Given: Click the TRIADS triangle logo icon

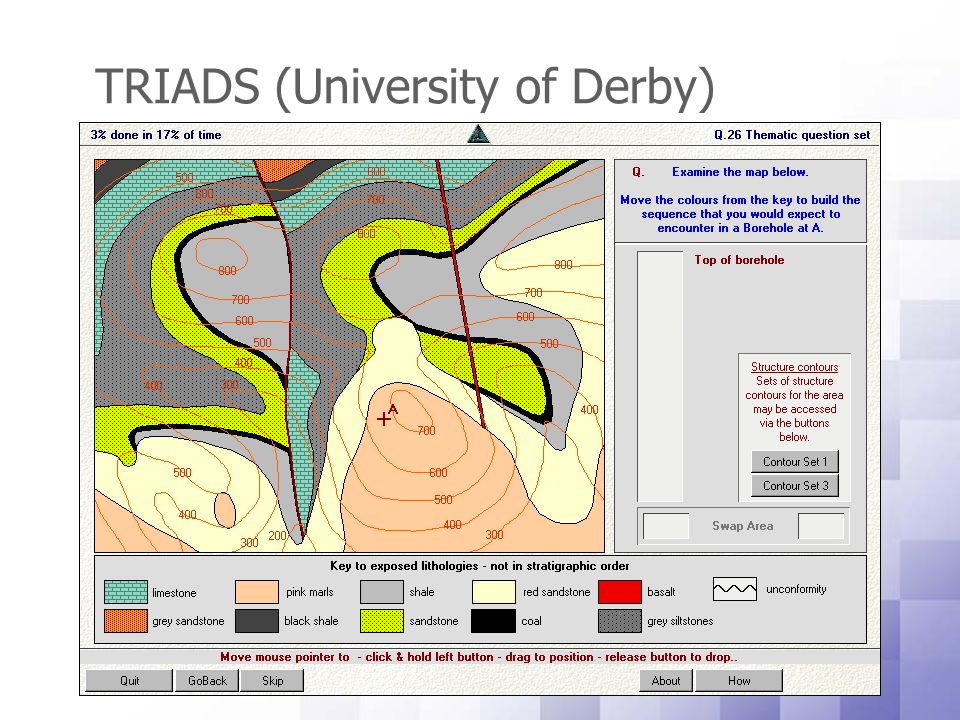Looking at the screenshot, I should pyautogui.click(x=478, y=134).
